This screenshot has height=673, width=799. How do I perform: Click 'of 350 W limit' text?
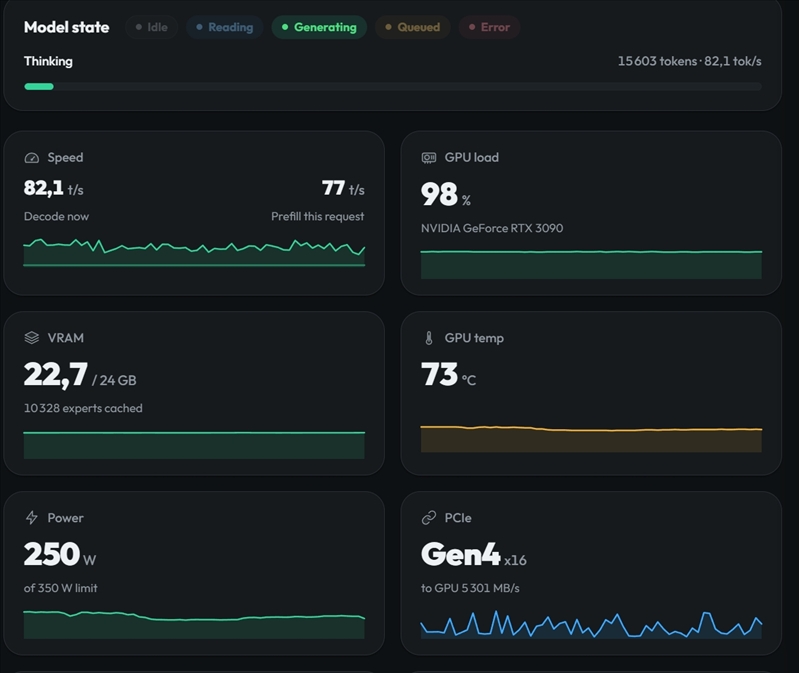tap(61, 588)
